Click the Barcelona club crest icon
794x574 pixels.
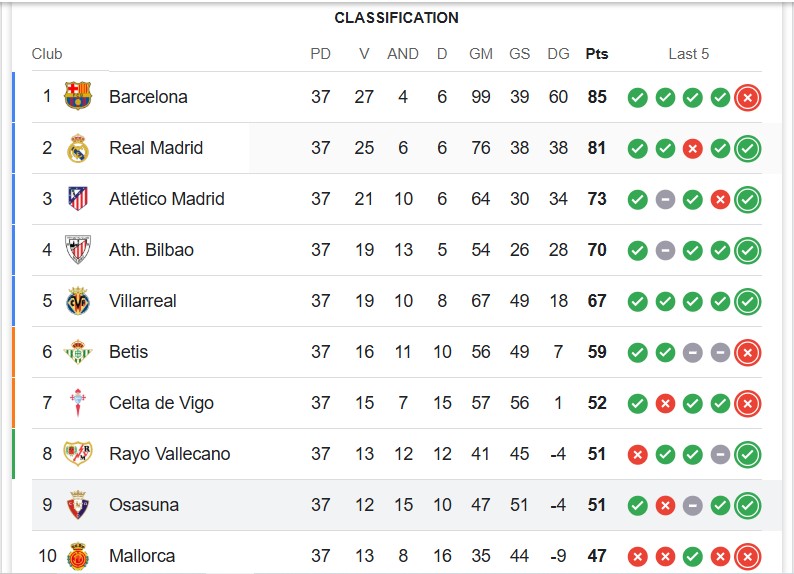point(77,96)
